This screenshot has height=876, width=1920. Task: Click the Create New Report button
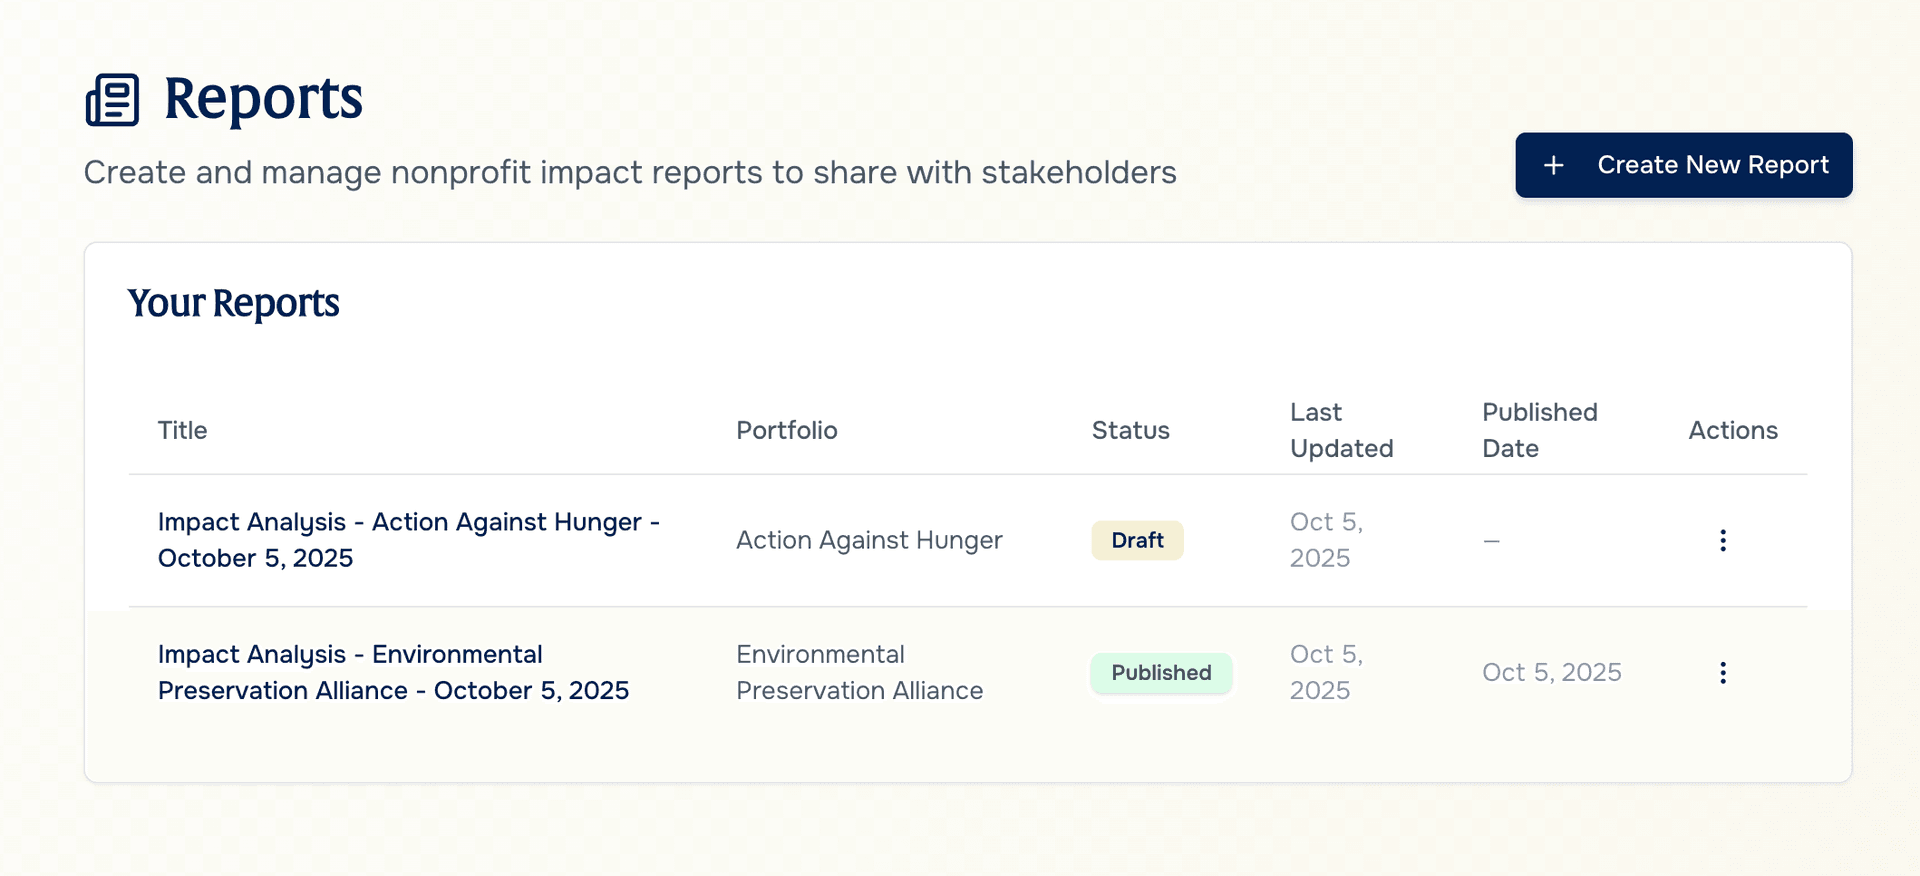click(x=1683, y=165)
